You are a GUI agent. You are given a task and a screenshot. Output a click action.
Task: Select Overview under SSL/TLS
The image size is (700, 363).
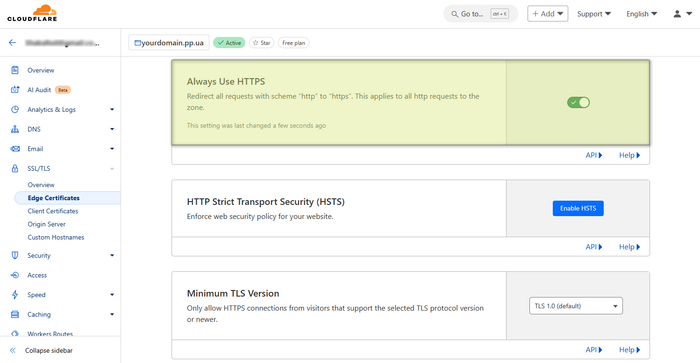pyautogui.click(x=41, y=185)
